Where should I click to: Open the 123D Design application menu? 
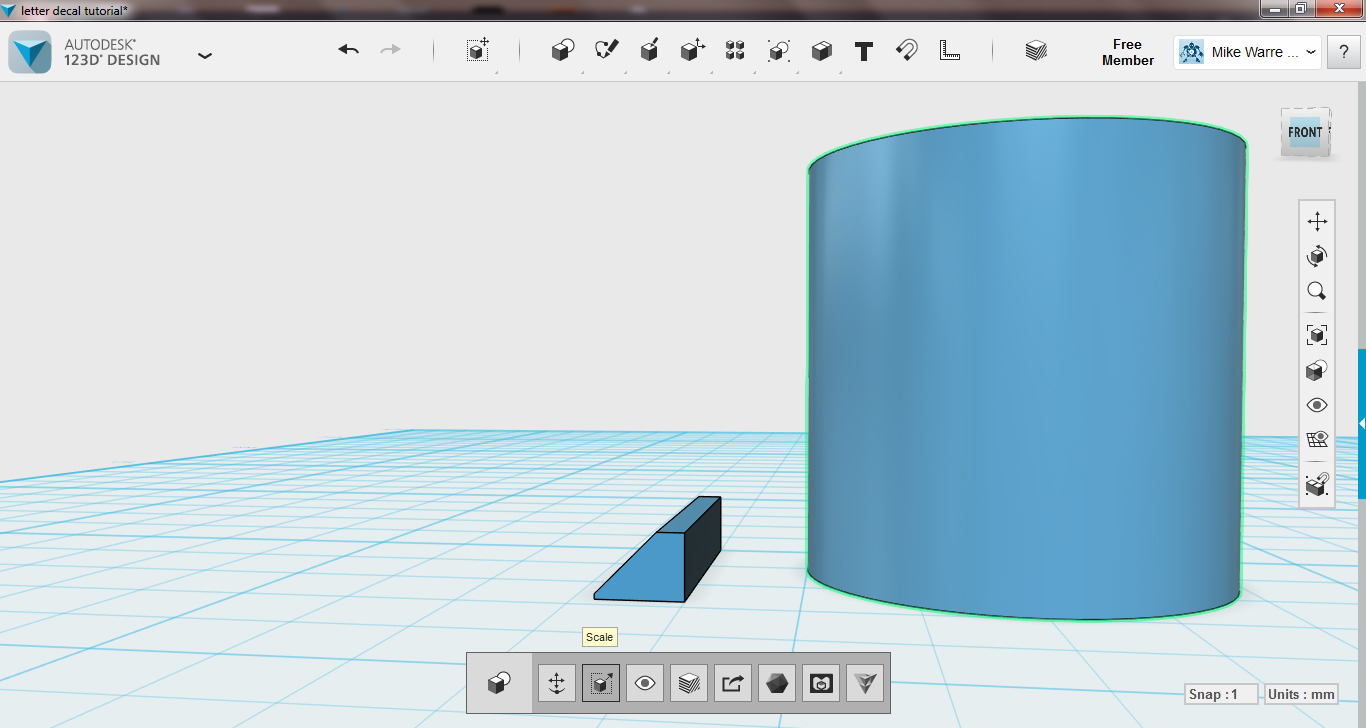click(205, 55)
